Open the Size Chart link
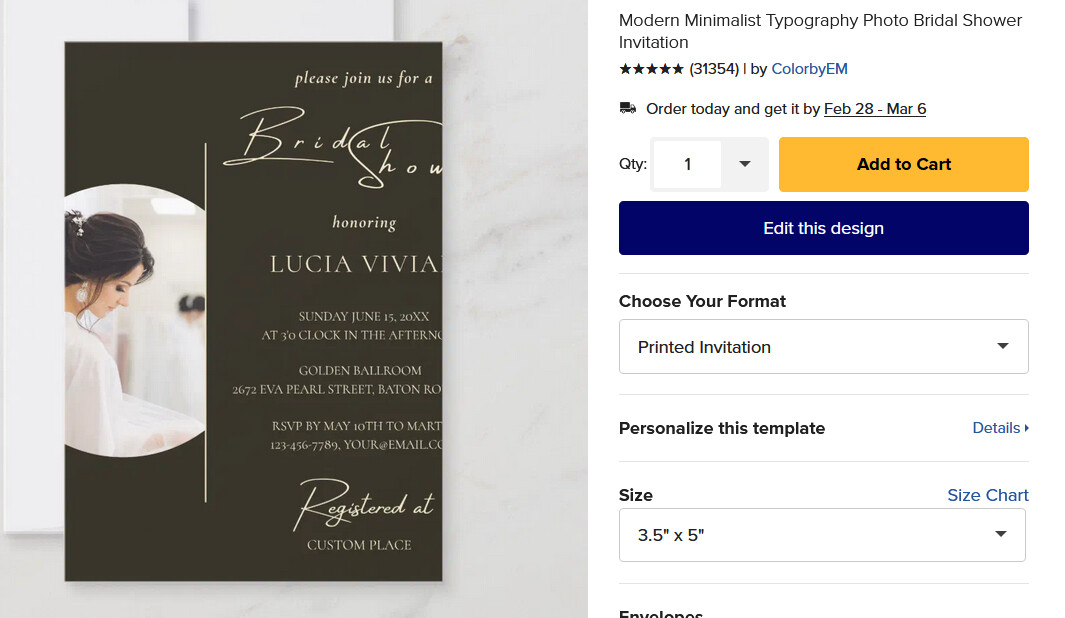This screenshot has height=618, width=1065. (988, 495)
